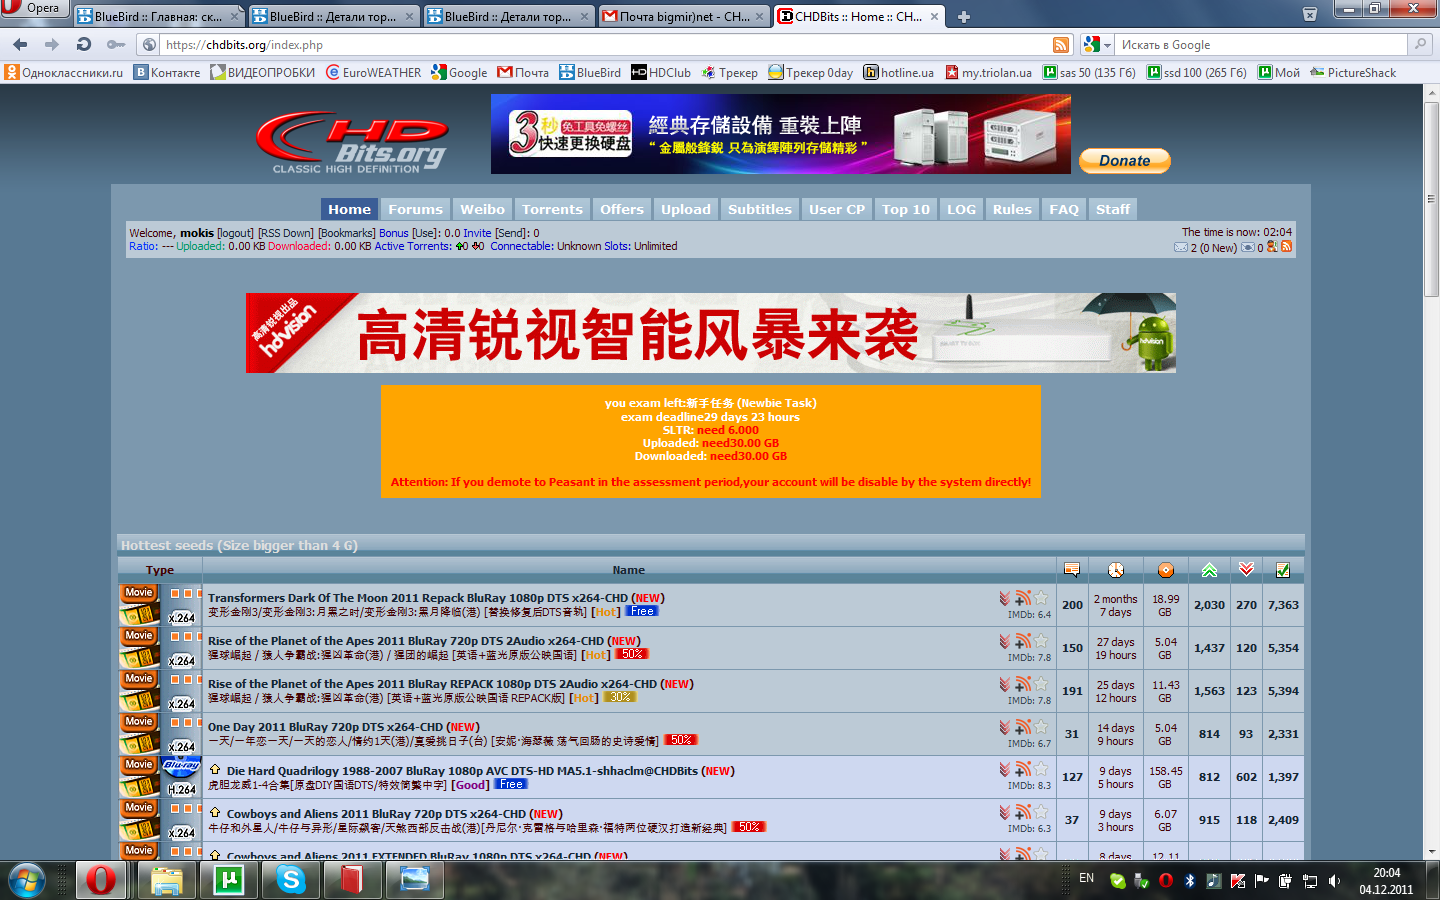Click the Windows Start button
Image resolution: width=1440 pixels, height=900 pixels.
point(27,880)
